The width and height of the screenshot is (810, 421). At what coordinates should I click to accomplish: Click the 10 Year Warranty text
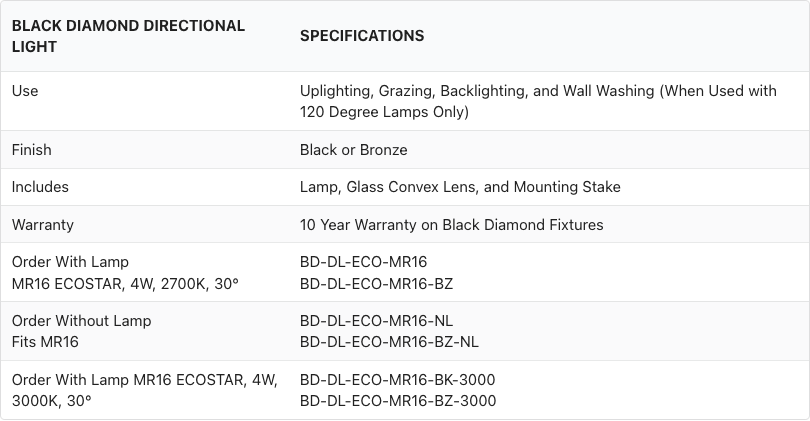click(451, 225)
